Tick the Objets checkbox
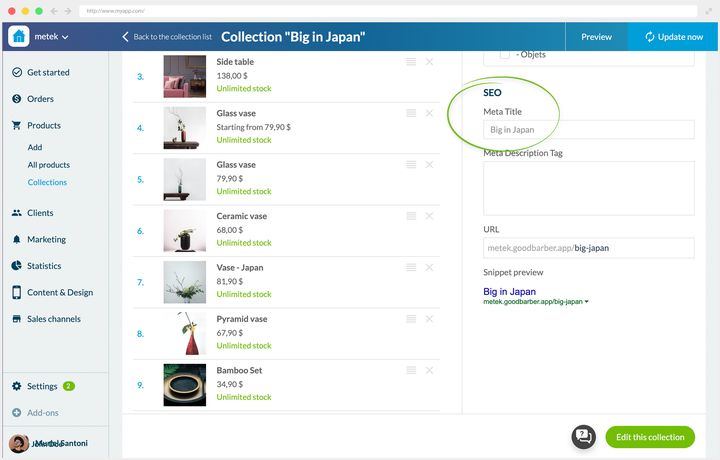 tap(505, 54)
